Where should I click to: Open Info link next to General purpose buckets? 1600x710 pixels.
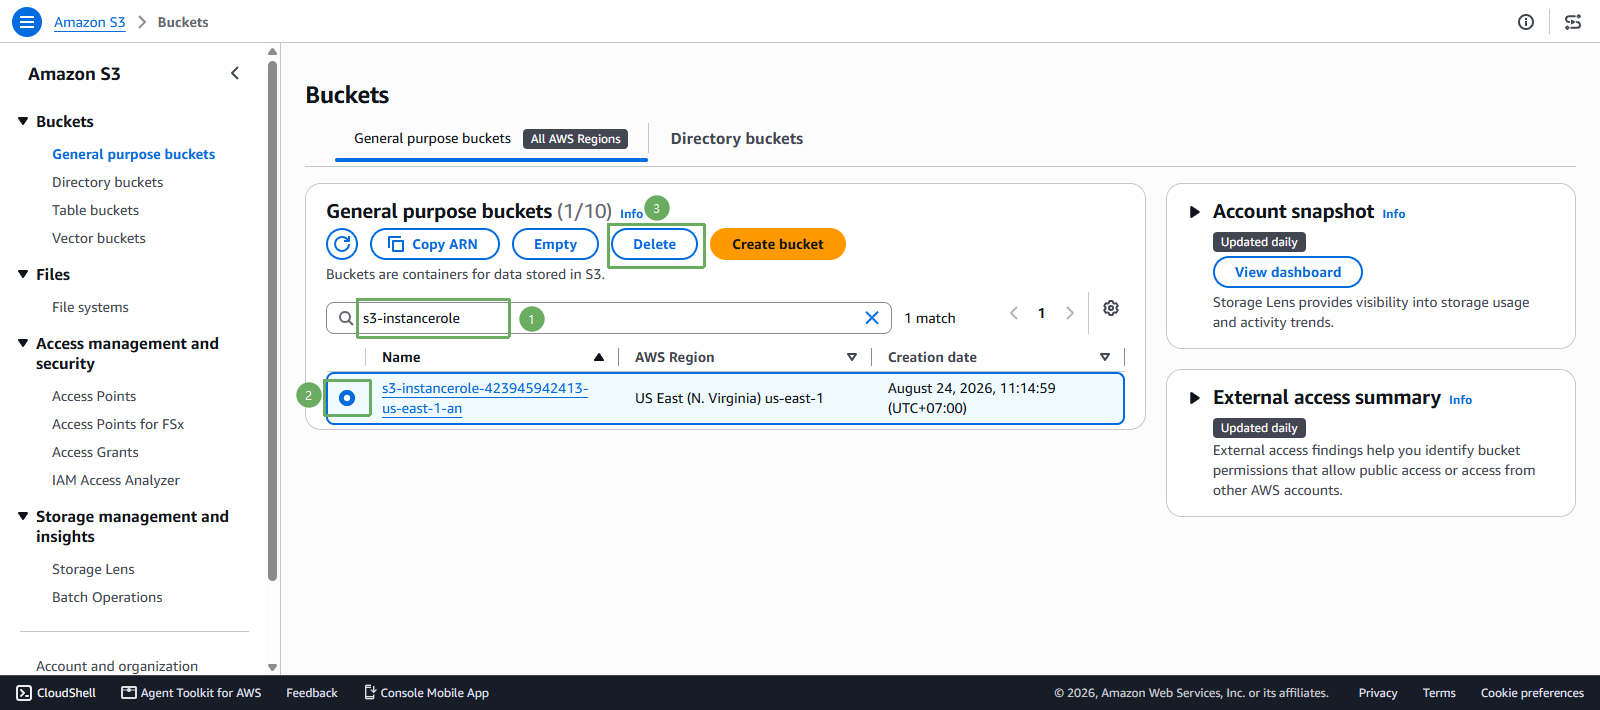pyautogui.click(x=631, y=214)
